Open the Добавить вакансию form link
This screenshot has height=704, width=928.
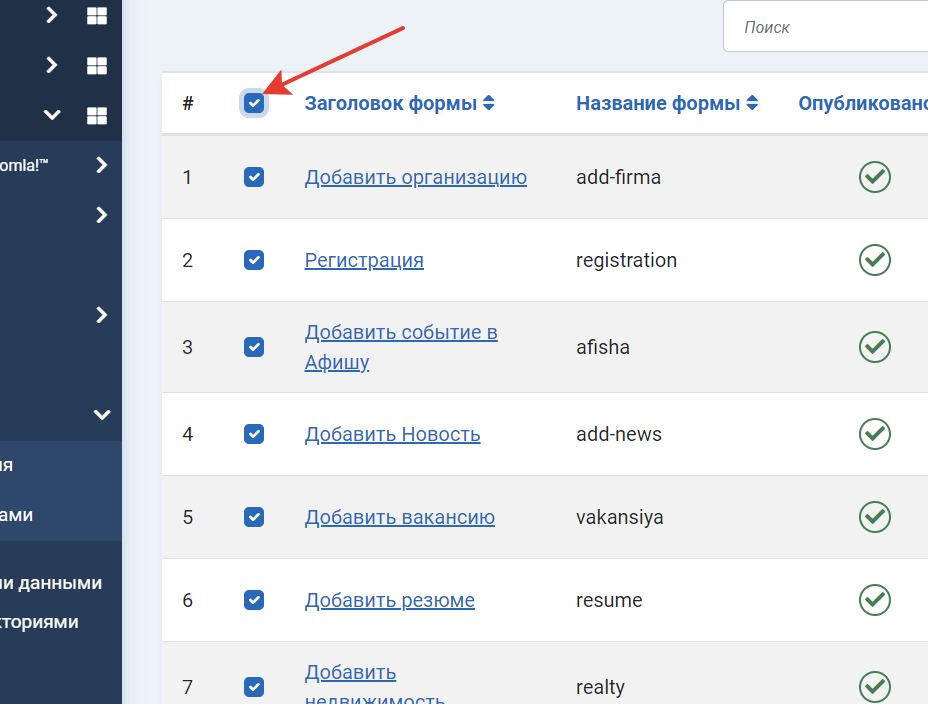pos(399,517)
